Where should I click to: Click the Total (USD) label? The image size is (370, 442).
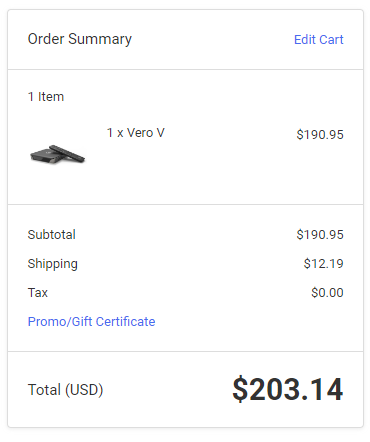[x=65, y=390]
